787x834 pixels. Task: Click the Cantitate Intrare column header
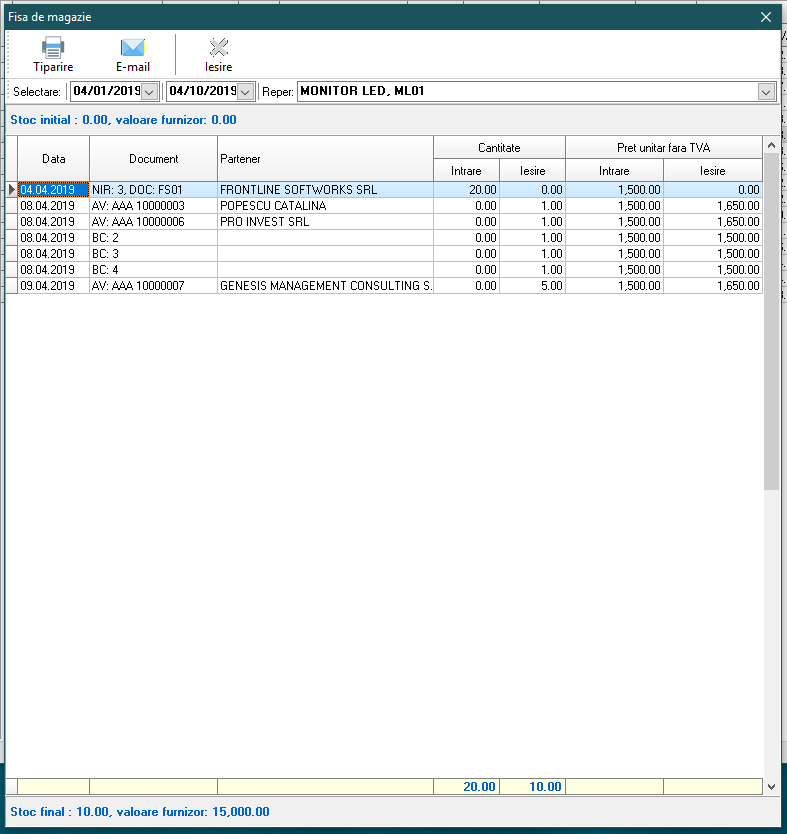[466, 171]
